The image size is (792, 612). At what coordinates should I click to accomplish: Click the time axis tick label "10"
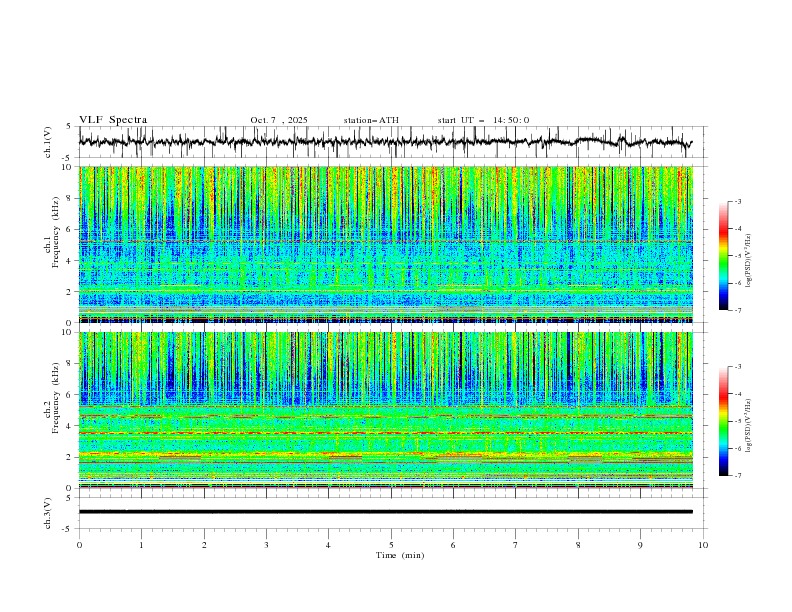pyautogui.click(x=703, y=545)
